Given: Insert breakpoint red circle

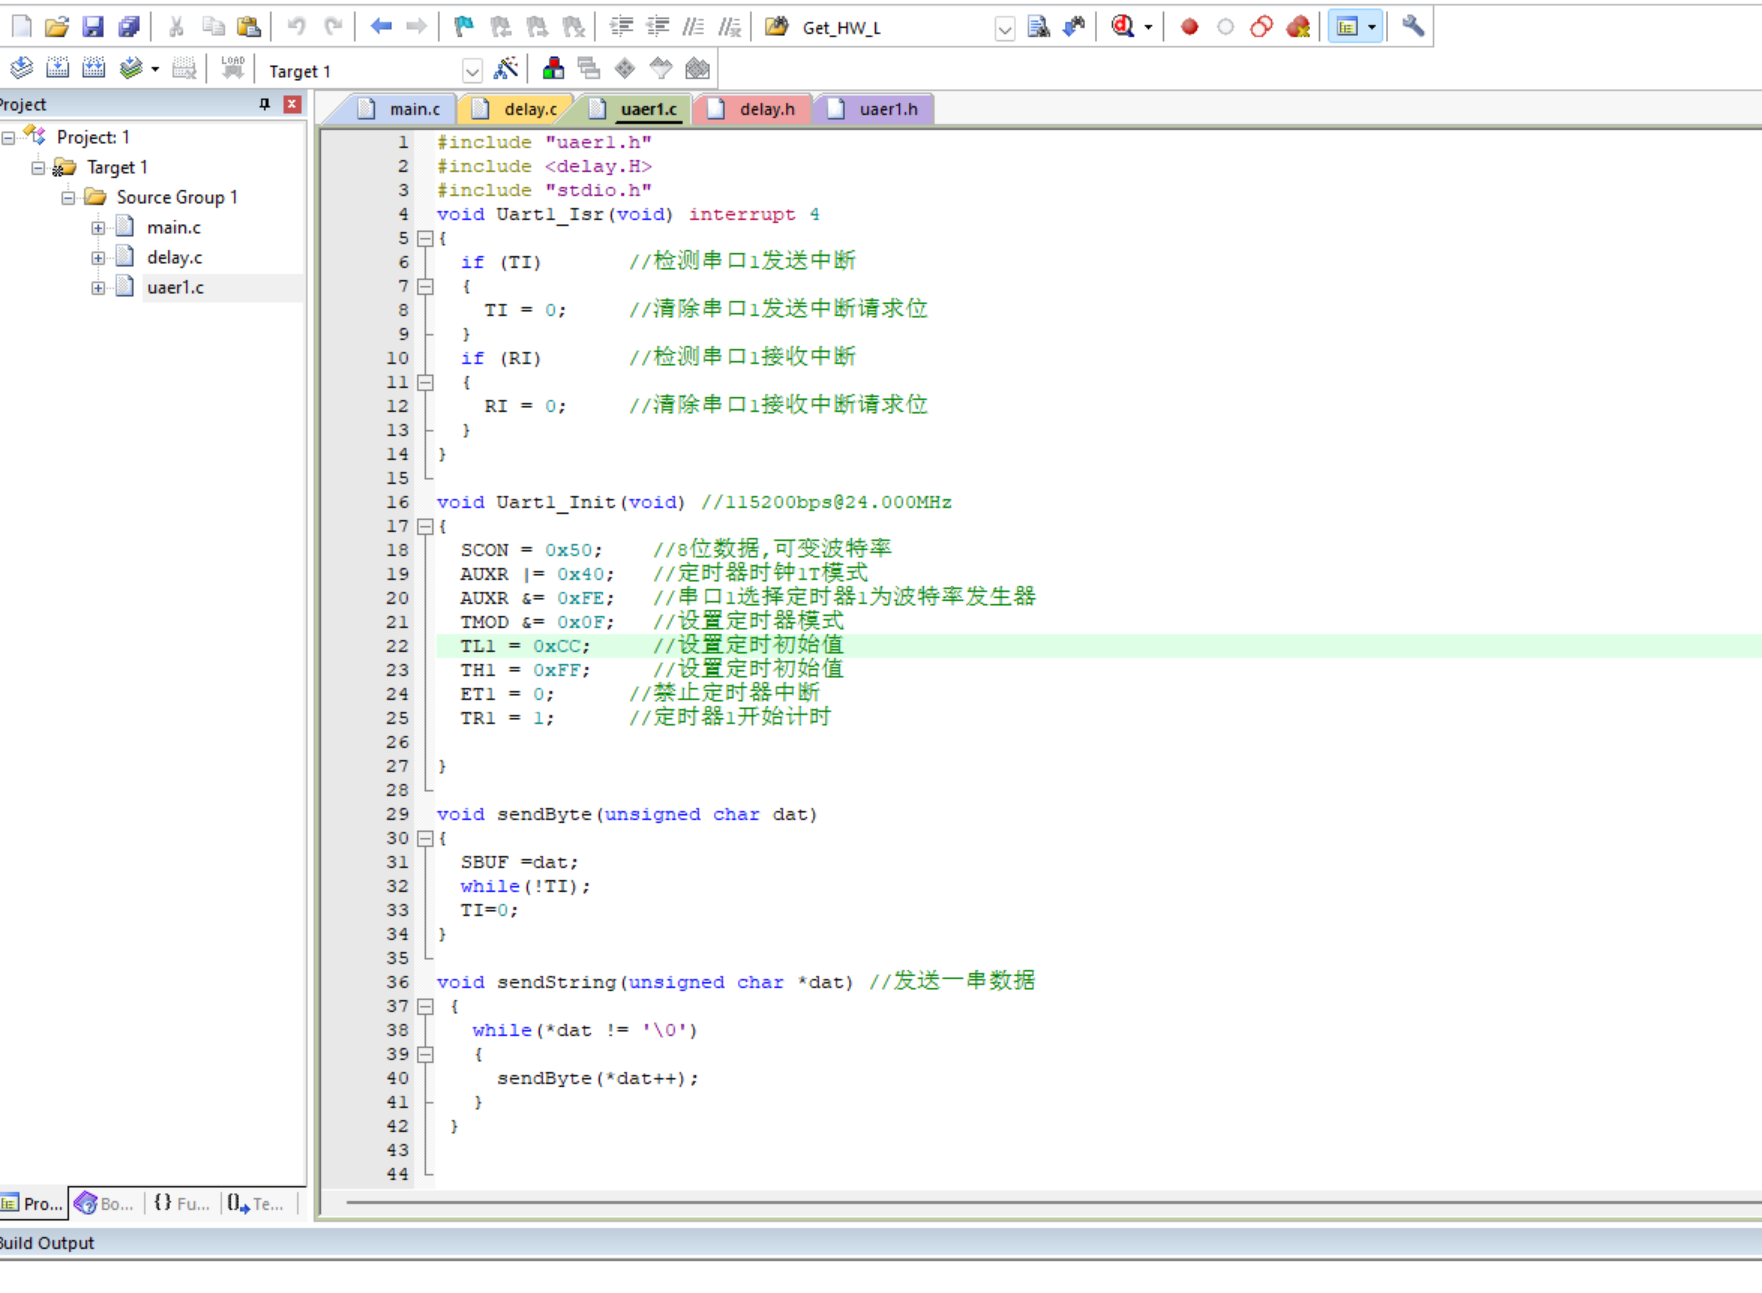Looking at the screenshot, I should 1189,27.
